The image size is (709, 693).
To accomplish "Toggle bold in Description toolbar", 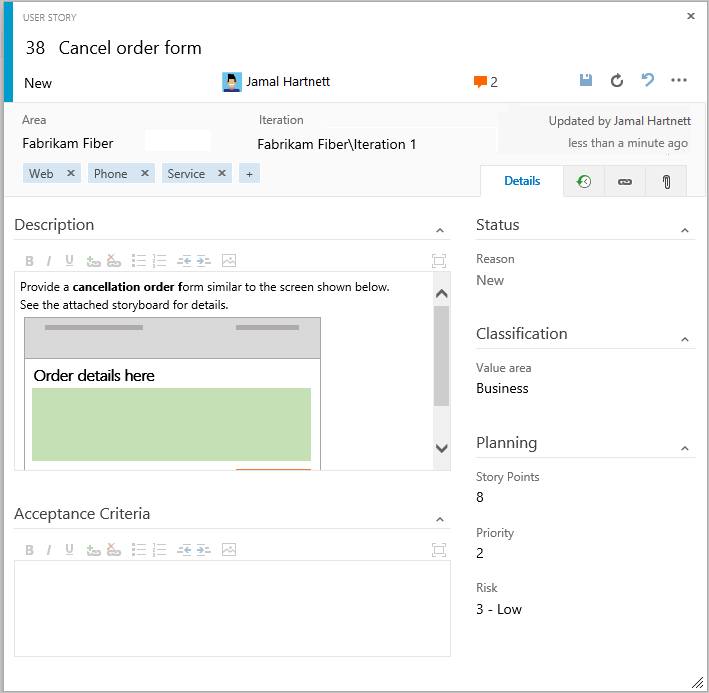I will (x=29, y=261).
